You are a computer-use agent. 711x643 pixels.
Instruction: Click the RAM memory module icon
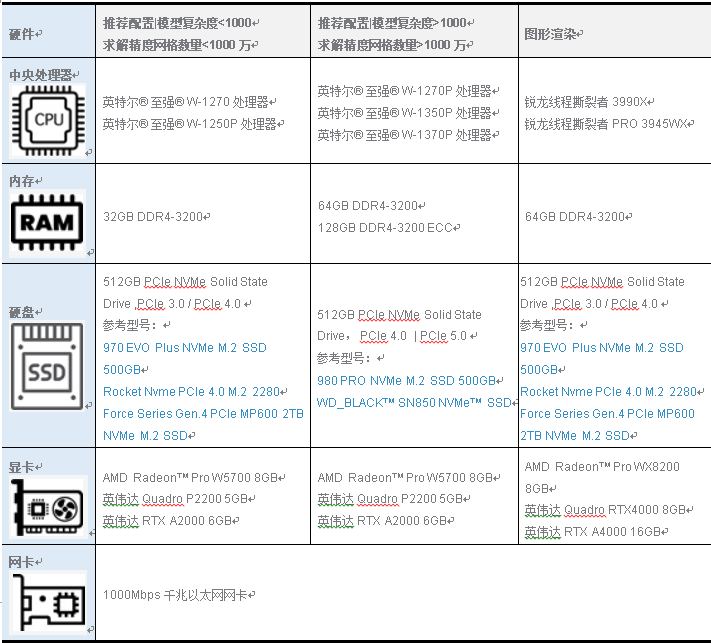(47, 223)
